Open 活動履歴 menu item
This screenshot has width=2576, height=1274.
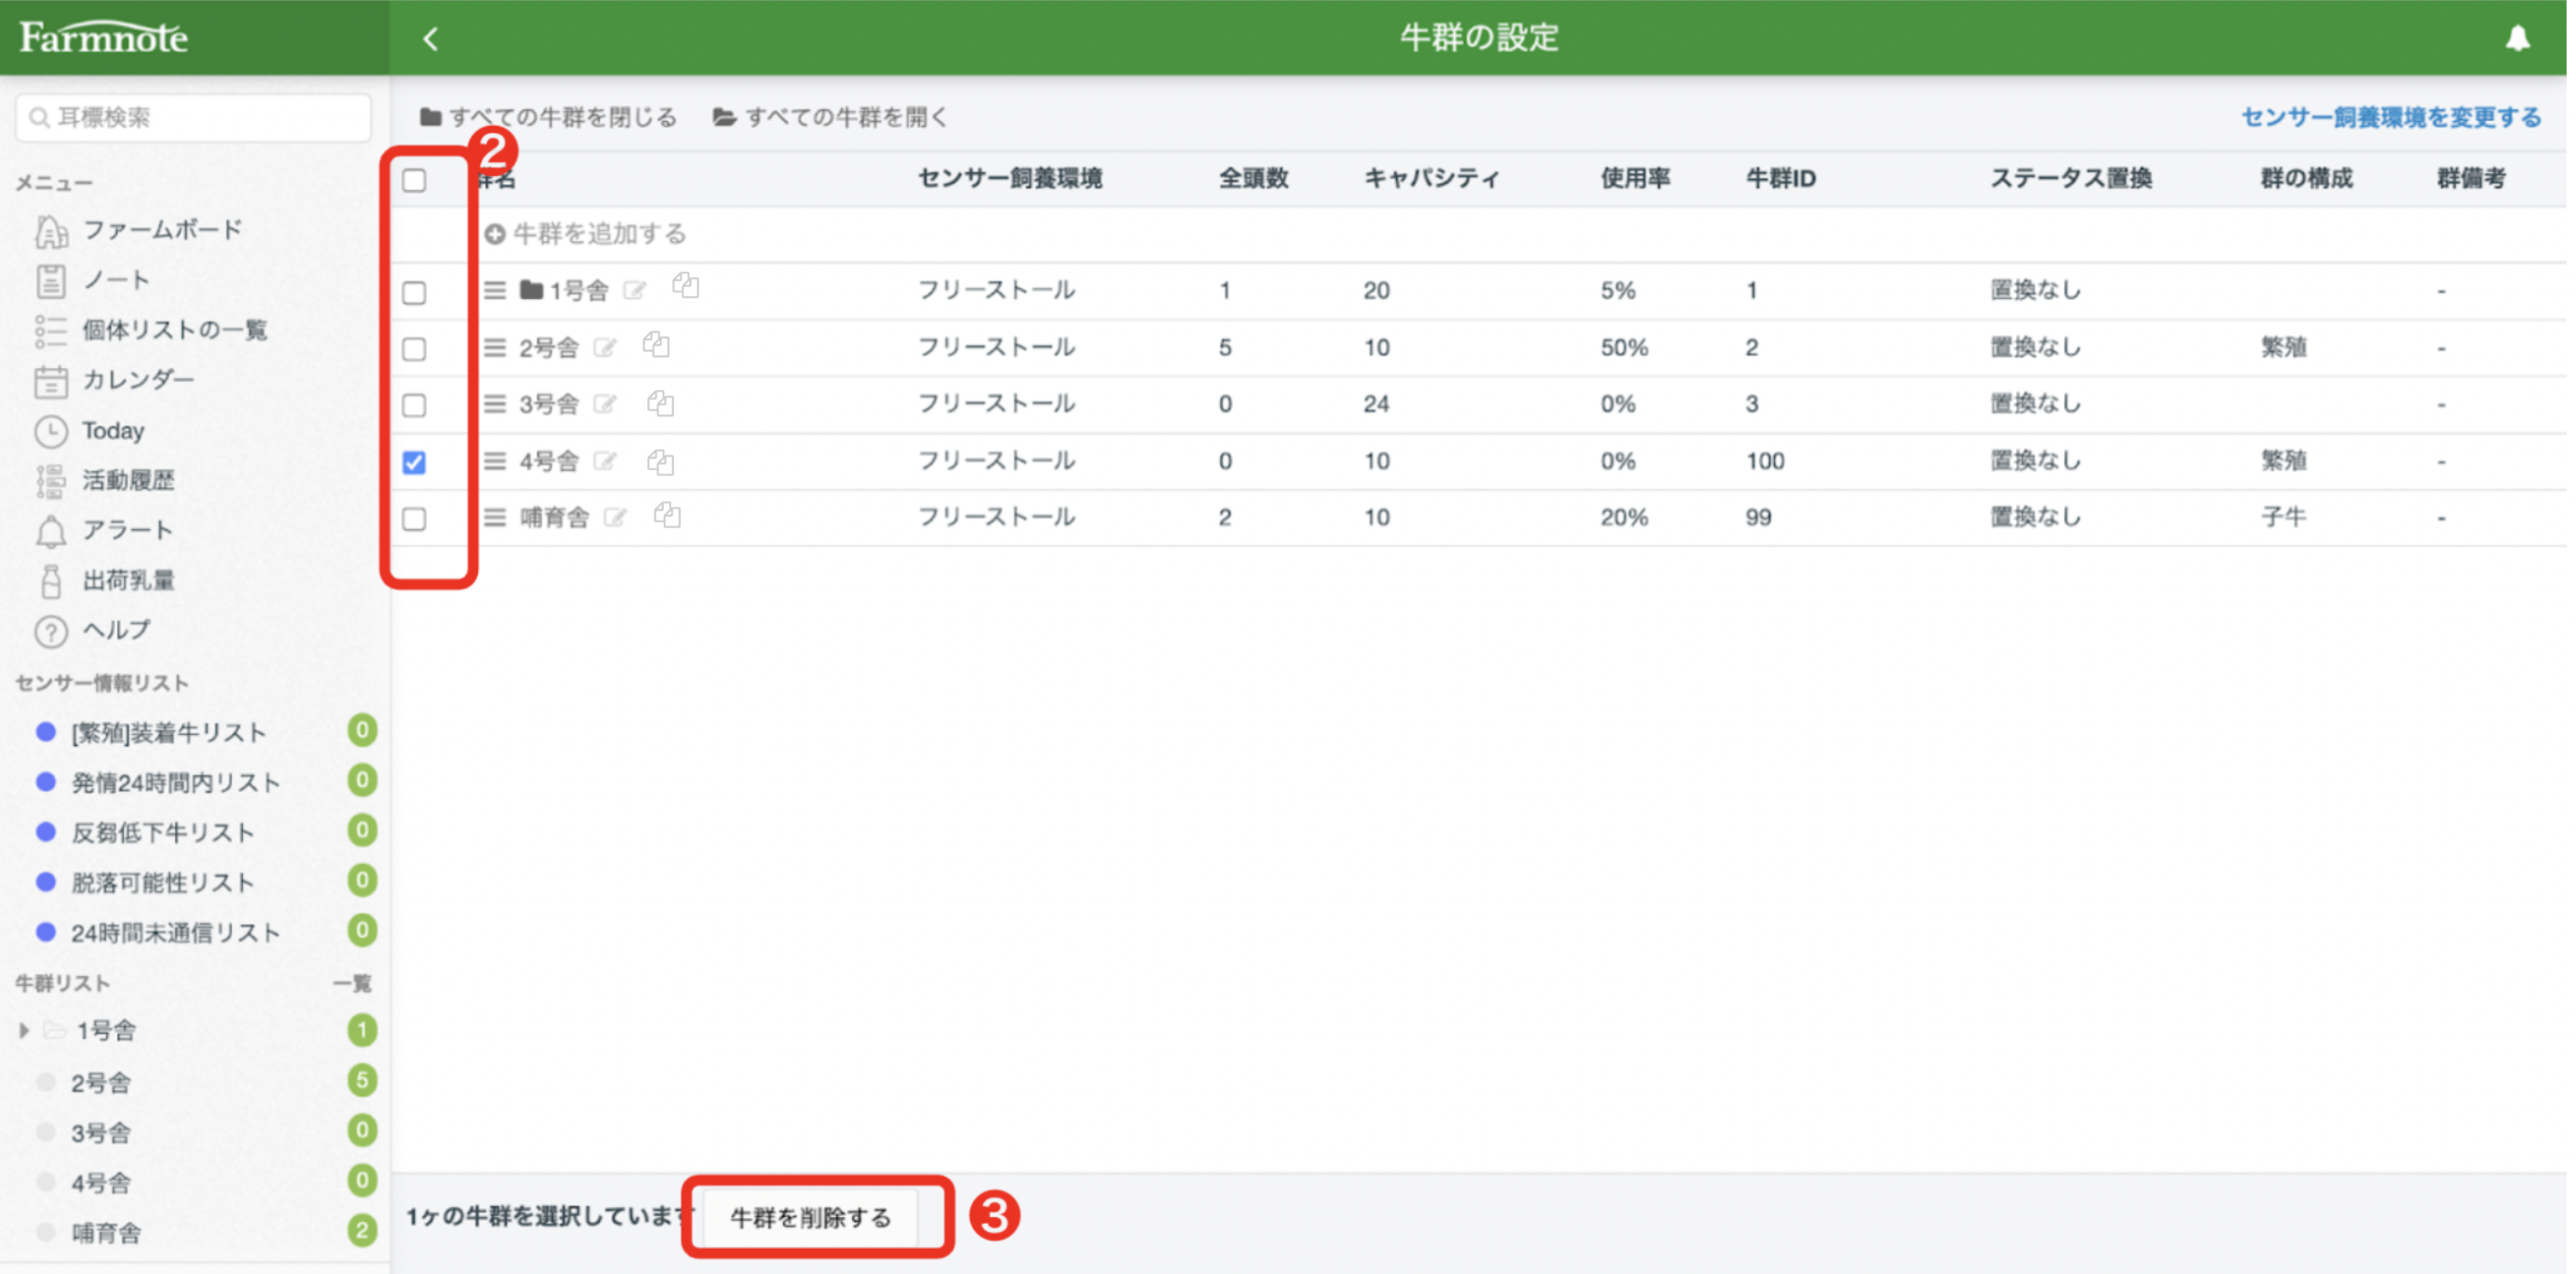(128, 481)
